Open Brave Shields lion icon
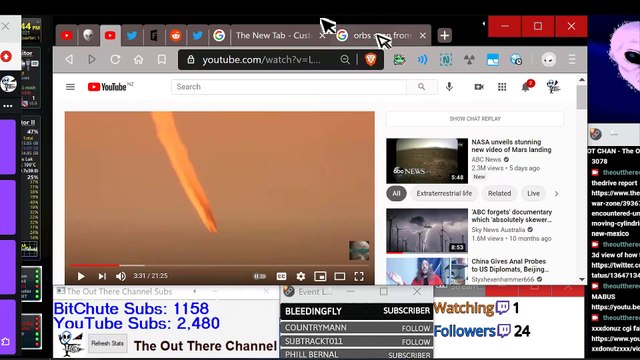 pyautogui.click(x=371, y=60)
